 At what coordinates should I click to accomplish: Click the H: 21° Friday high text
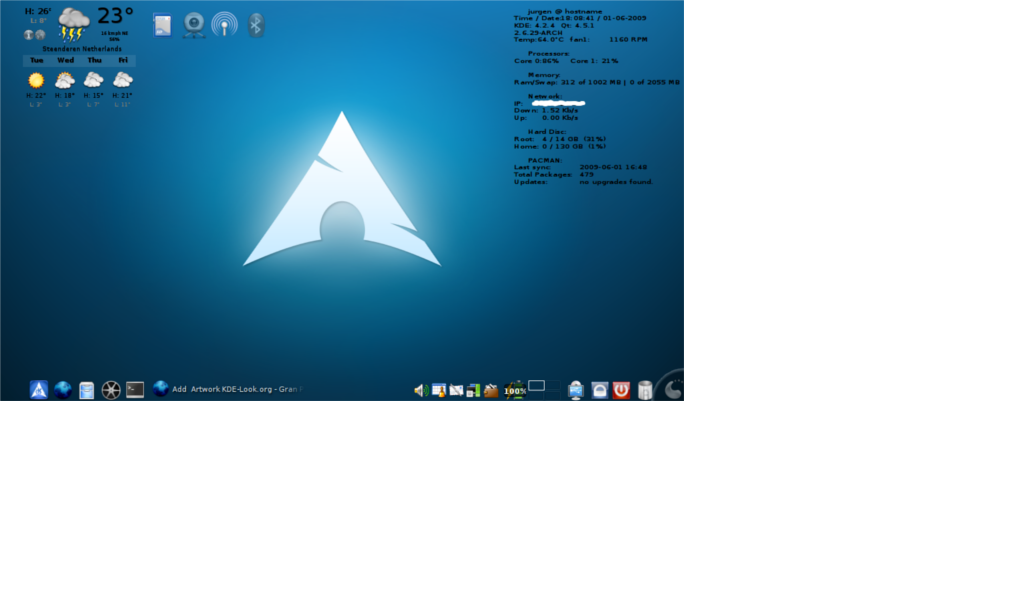[122, 95]
